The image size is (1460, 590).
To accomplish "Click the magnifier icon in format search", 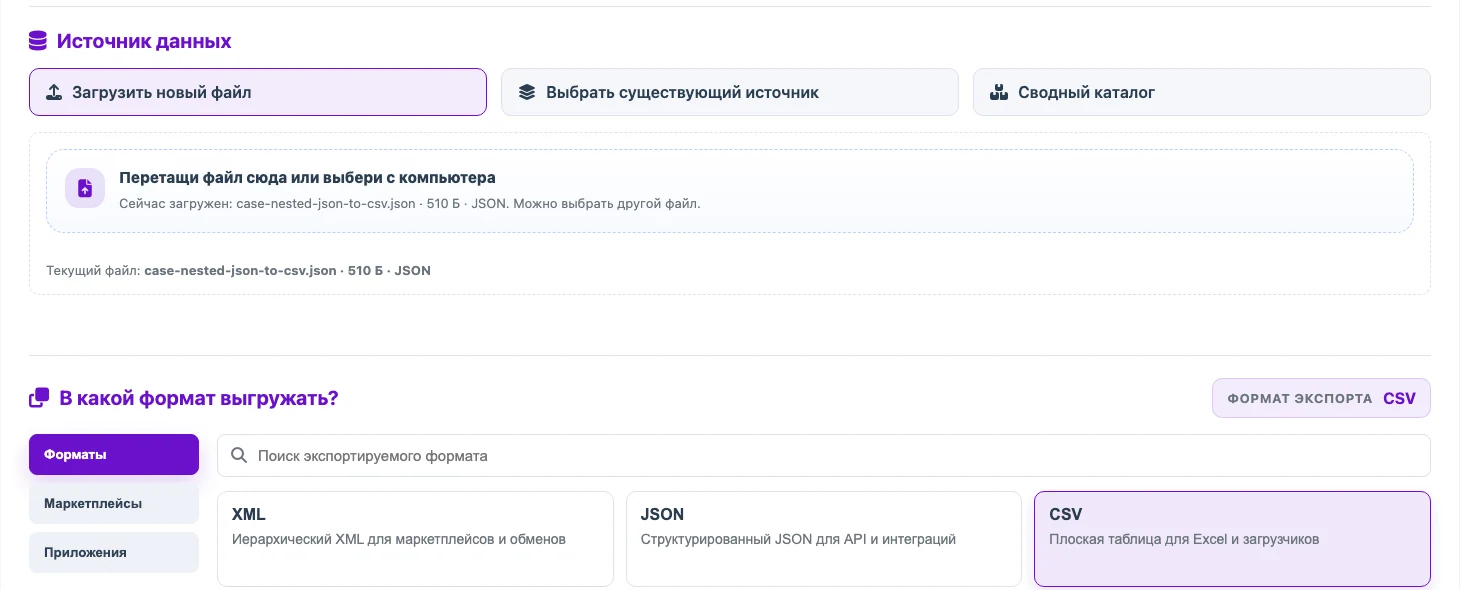I will pos(239,455).
